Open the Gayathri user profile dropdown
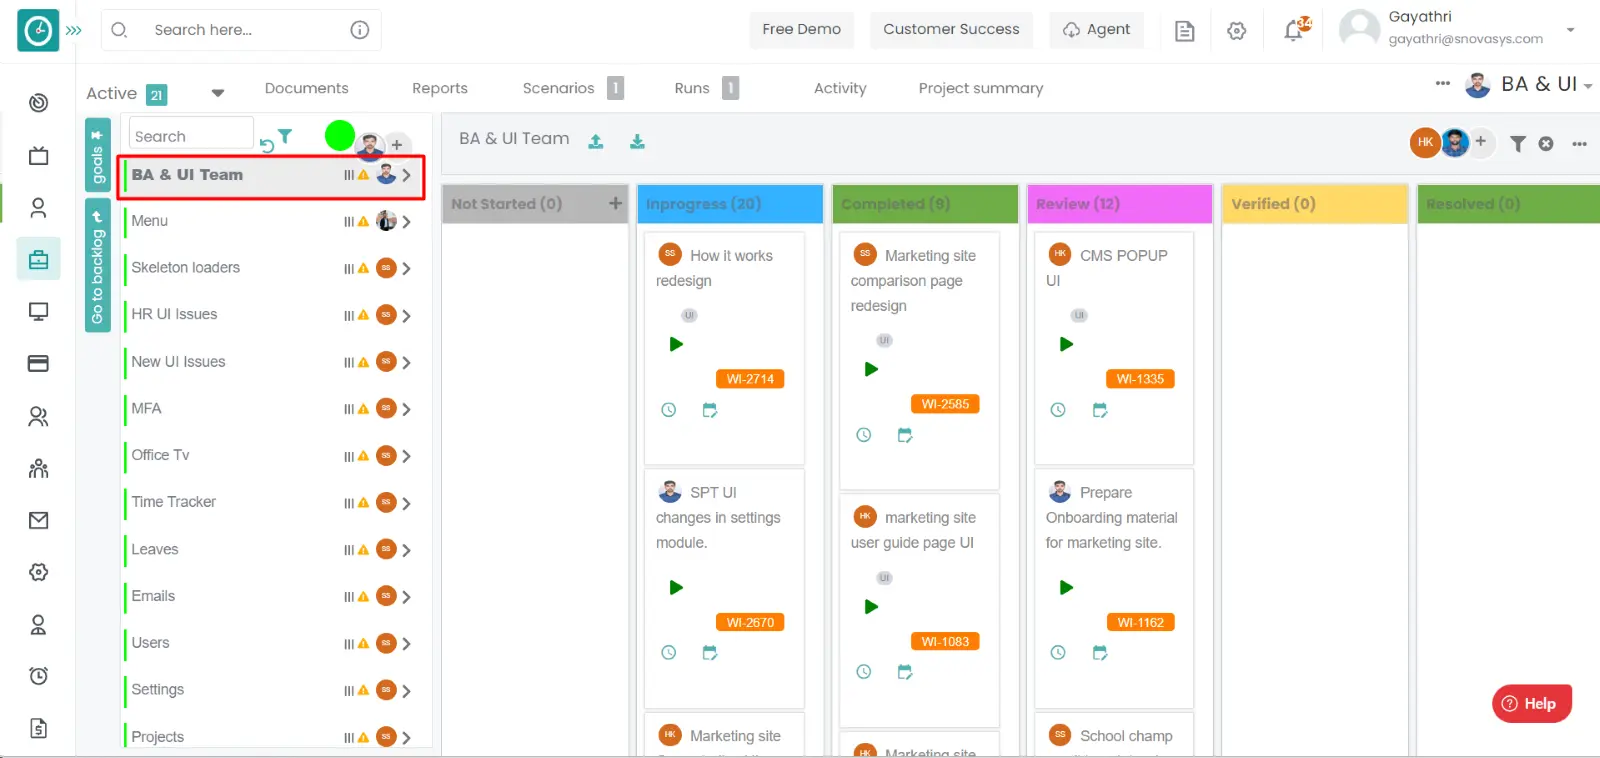Screen dimensions: 1600x758 1570,30
